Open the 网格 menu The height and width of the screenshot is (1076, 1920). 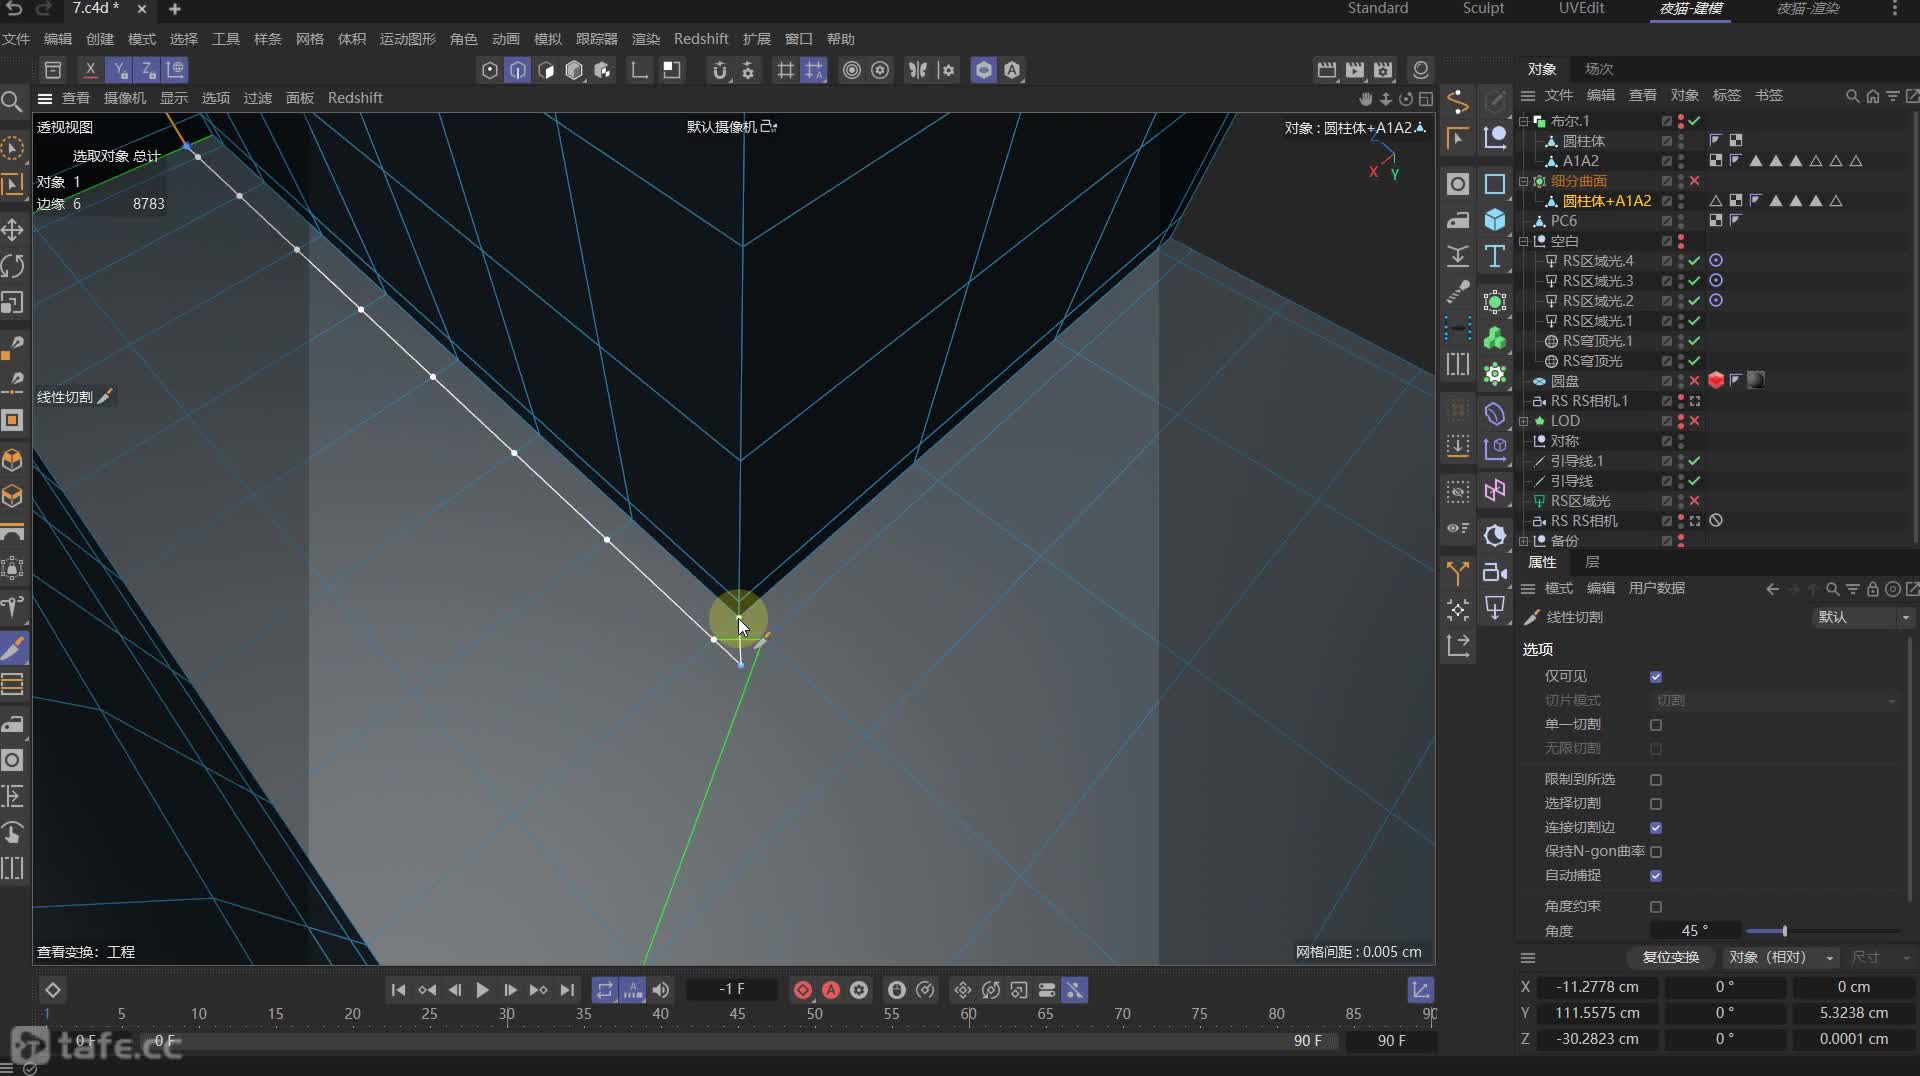[310, 39]
